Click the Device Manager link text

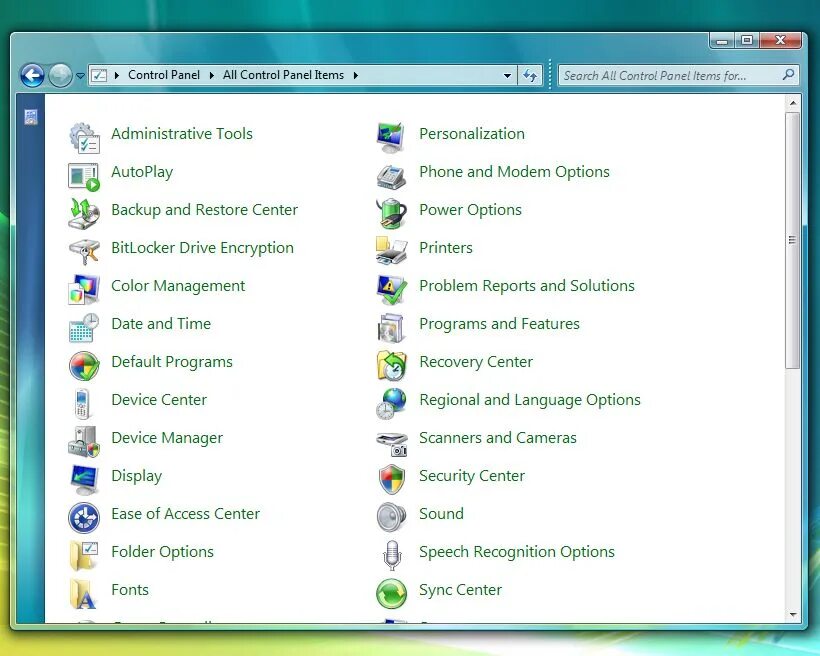167,438
